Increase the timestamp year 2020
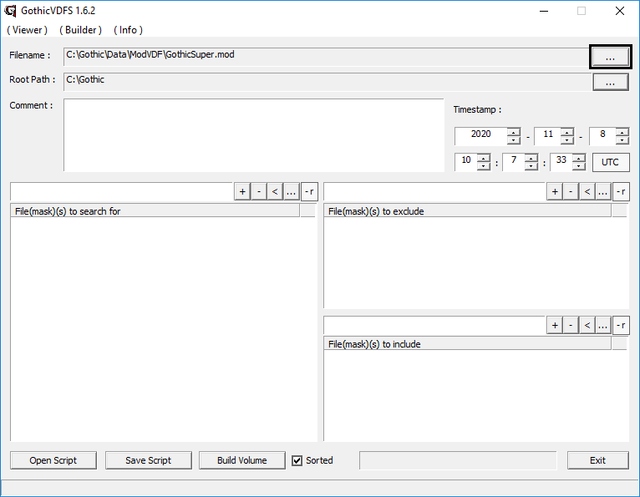This screenshot has height=497, width=640. tap(514, 131)
